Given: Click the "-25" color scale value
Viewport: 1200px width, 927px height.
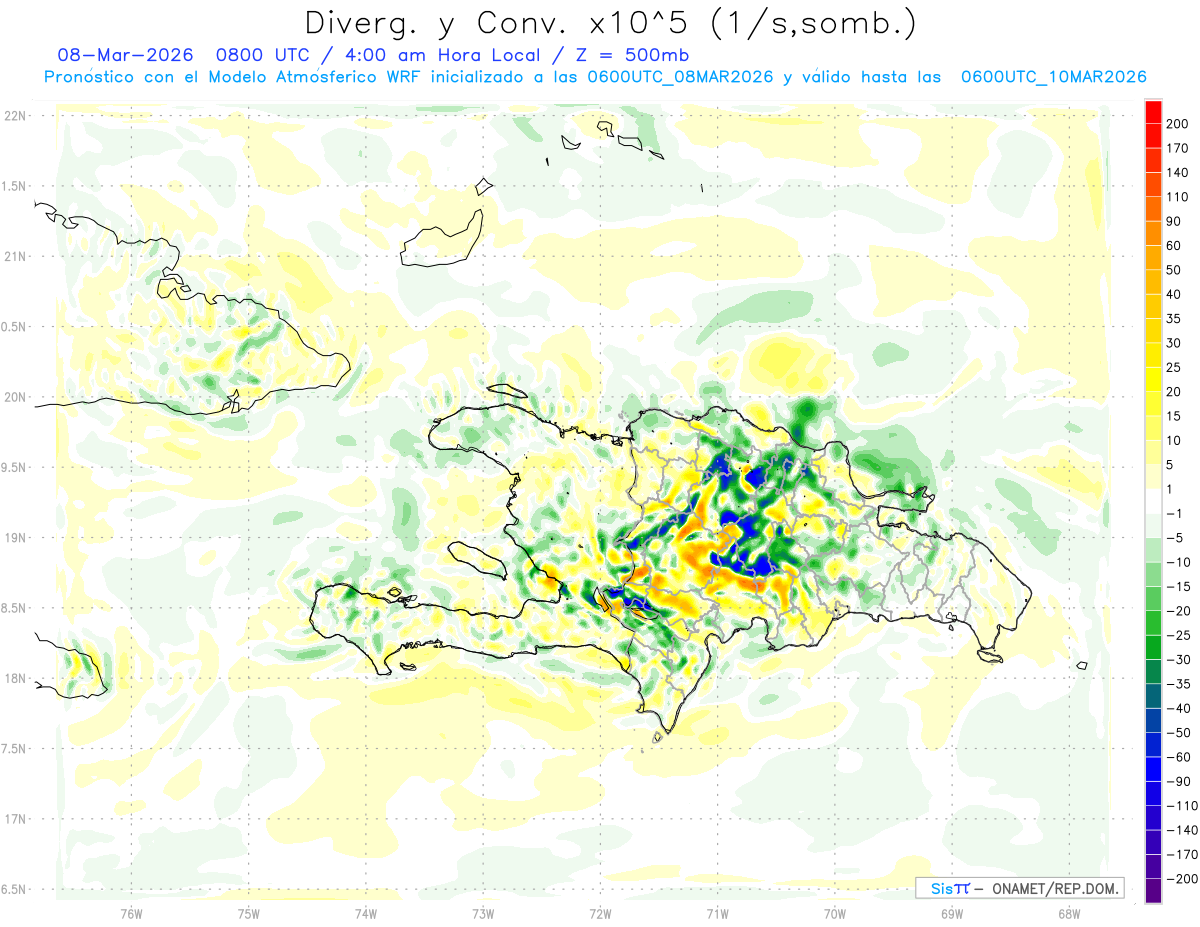Looking at the screenshot, I should 1180,635.
